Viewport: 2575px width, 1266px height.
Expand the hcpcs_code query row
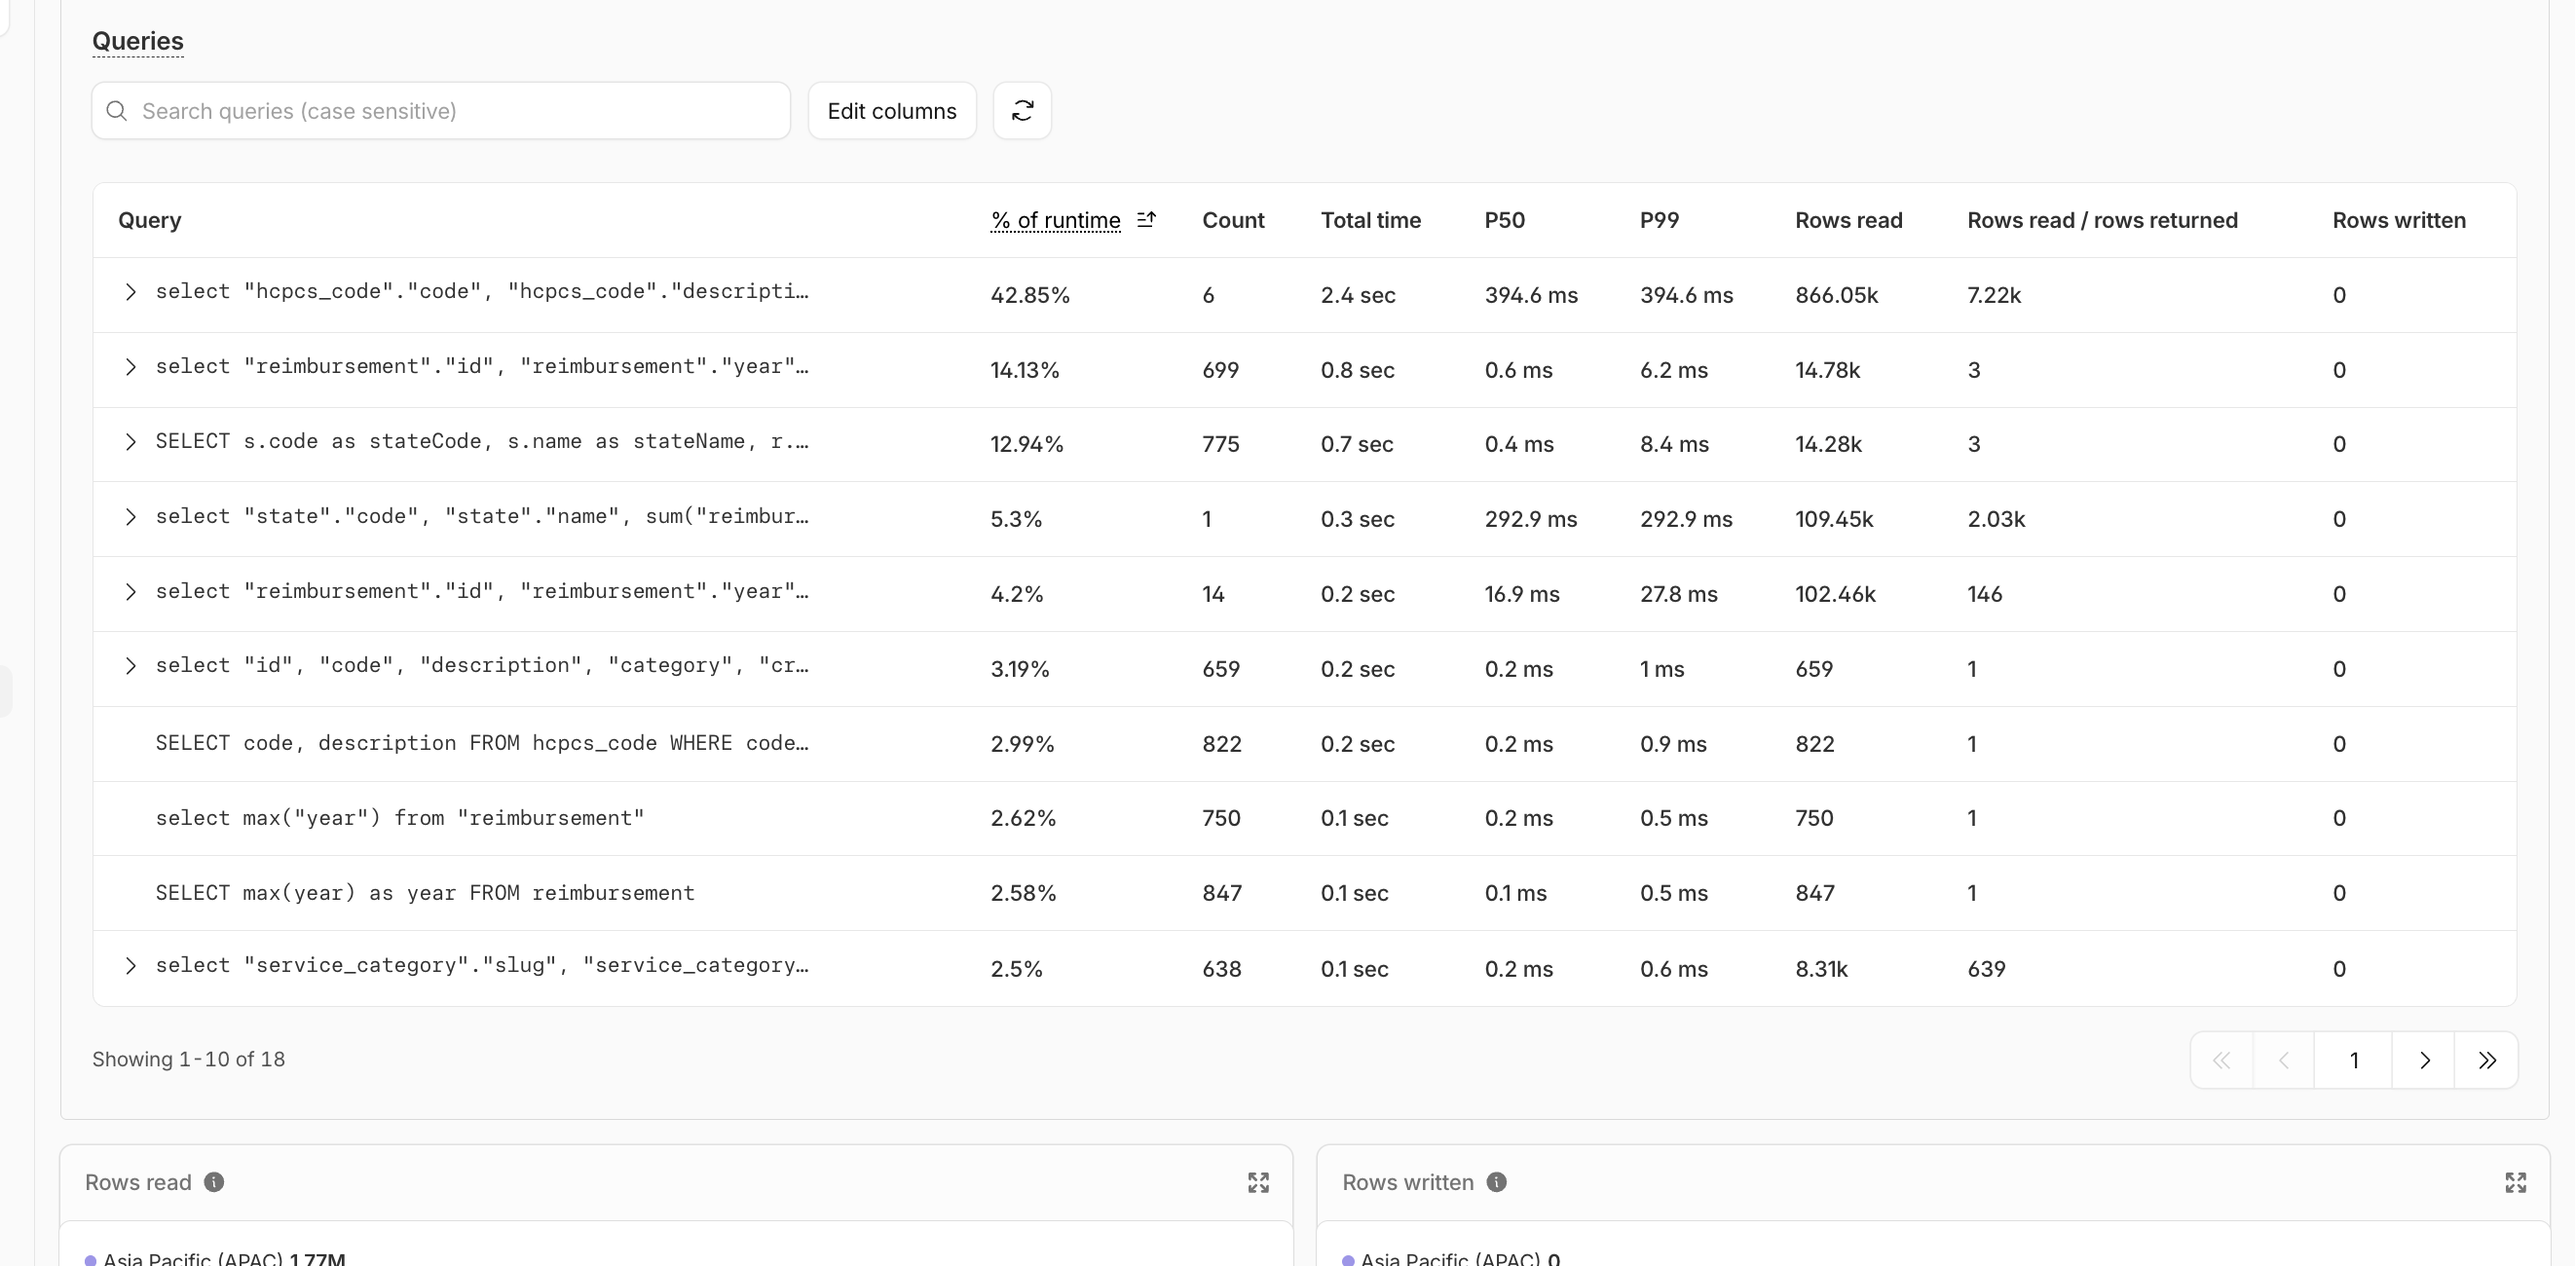130,292
